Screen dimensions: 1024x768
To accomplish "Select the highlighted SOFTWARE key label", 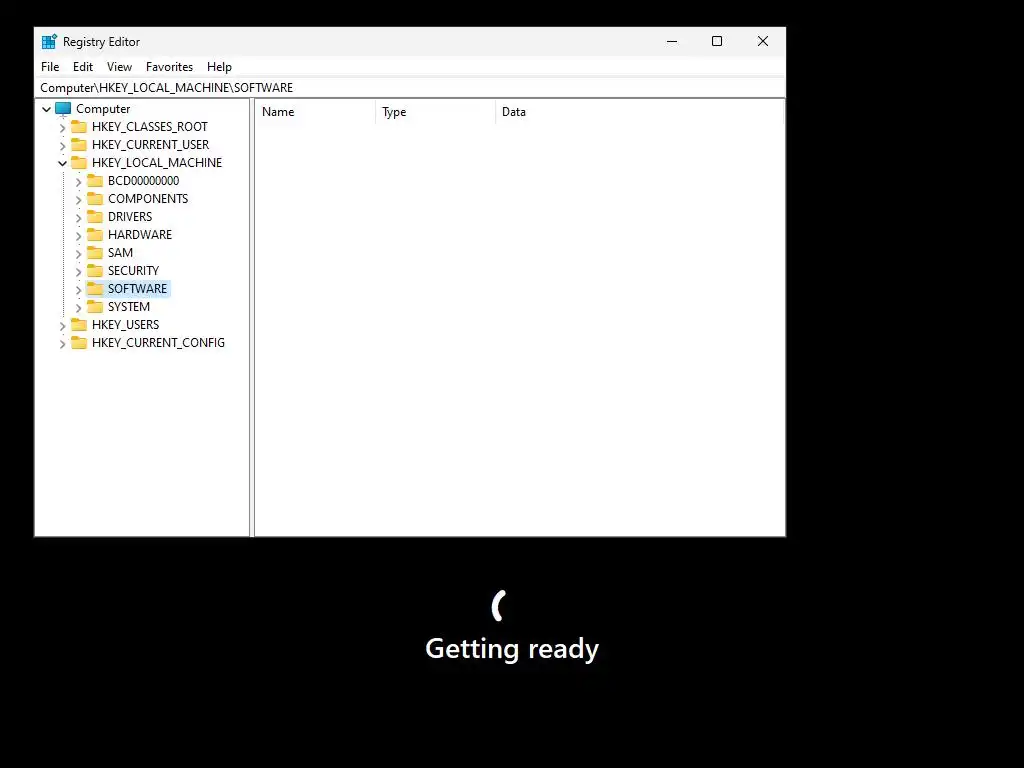I will (x=137, y=289).
